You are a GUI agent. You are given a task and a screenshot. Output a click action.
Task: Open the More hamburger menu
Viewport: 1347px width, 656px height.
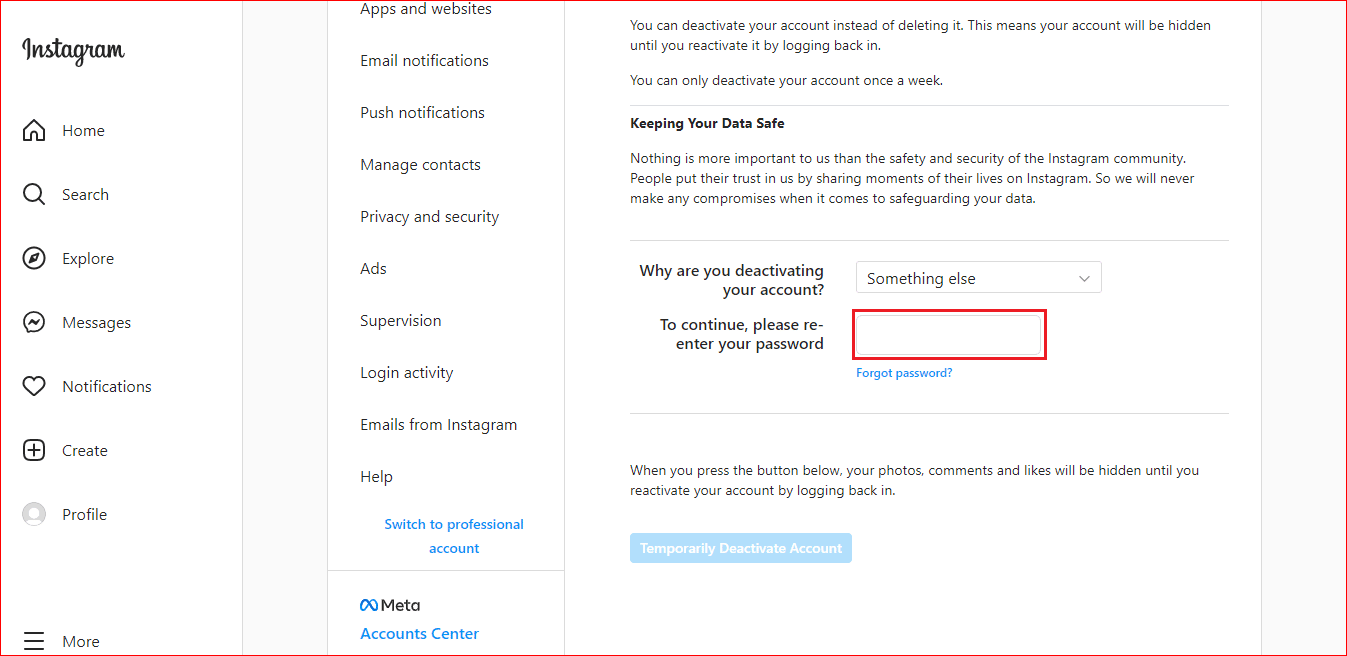pos(34,641)
